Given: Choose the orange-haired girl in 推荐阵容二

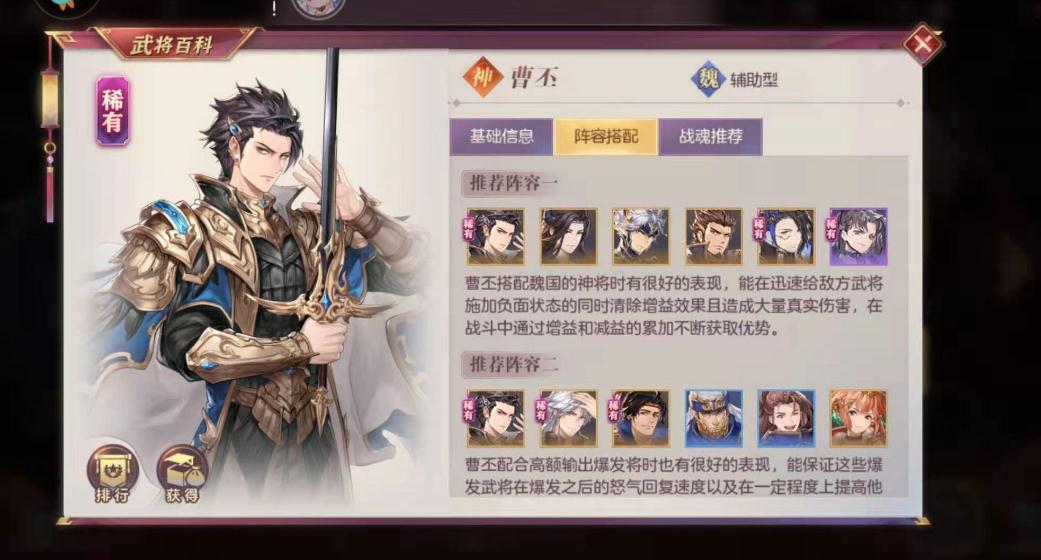Looking at the screenshot, I should tap(858, 418).
